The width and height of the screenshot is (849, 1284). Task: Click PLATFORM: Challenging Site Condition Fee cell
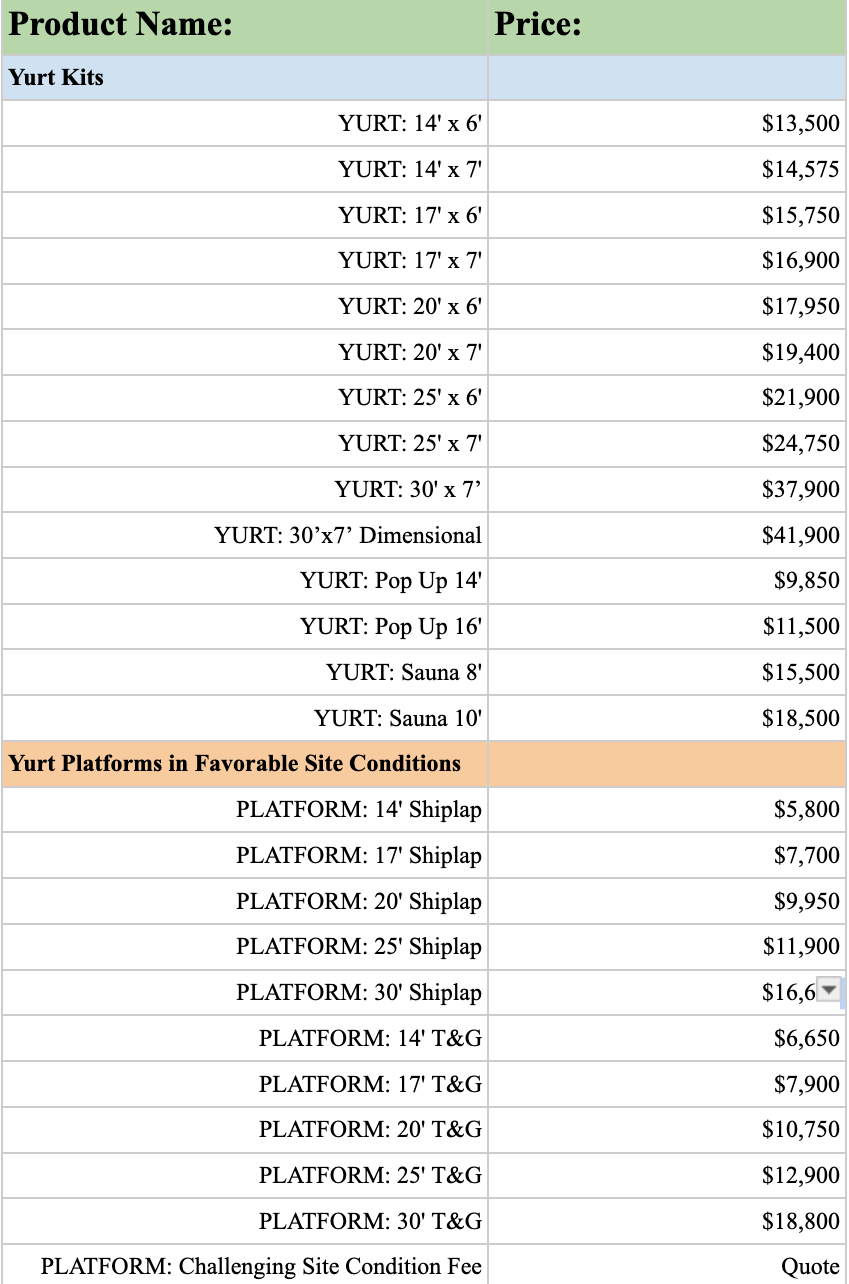pos(245,1266)
